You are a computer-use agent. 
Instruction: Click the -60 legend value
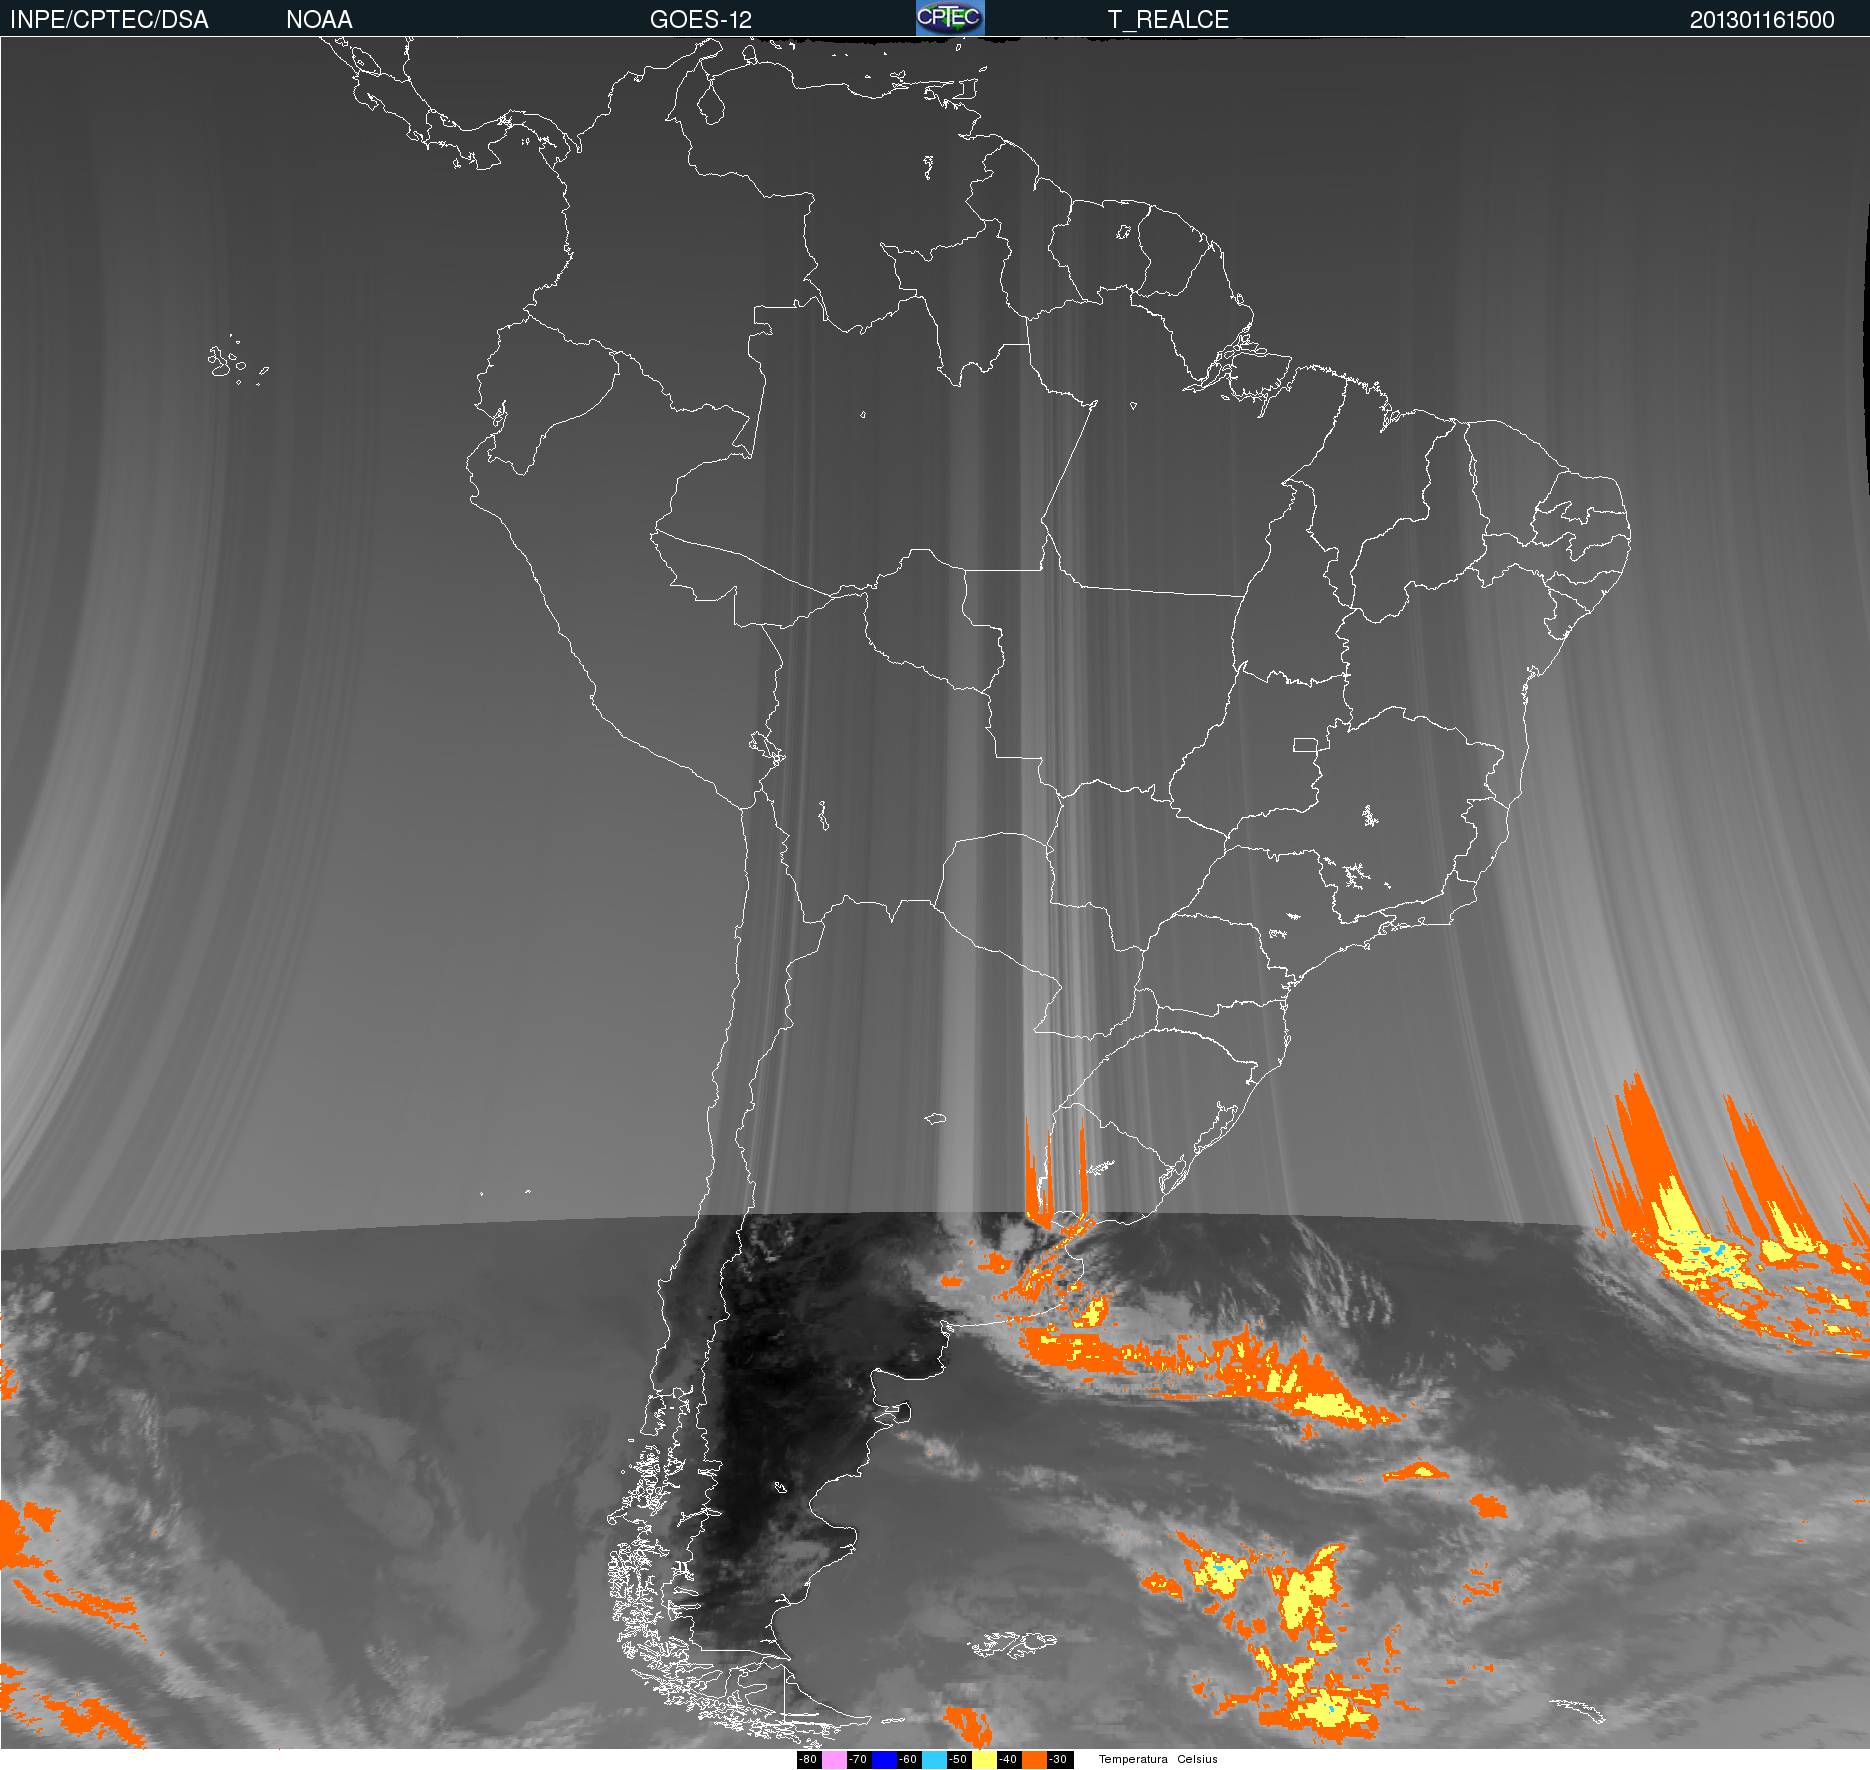click(x=908, y=1760)
